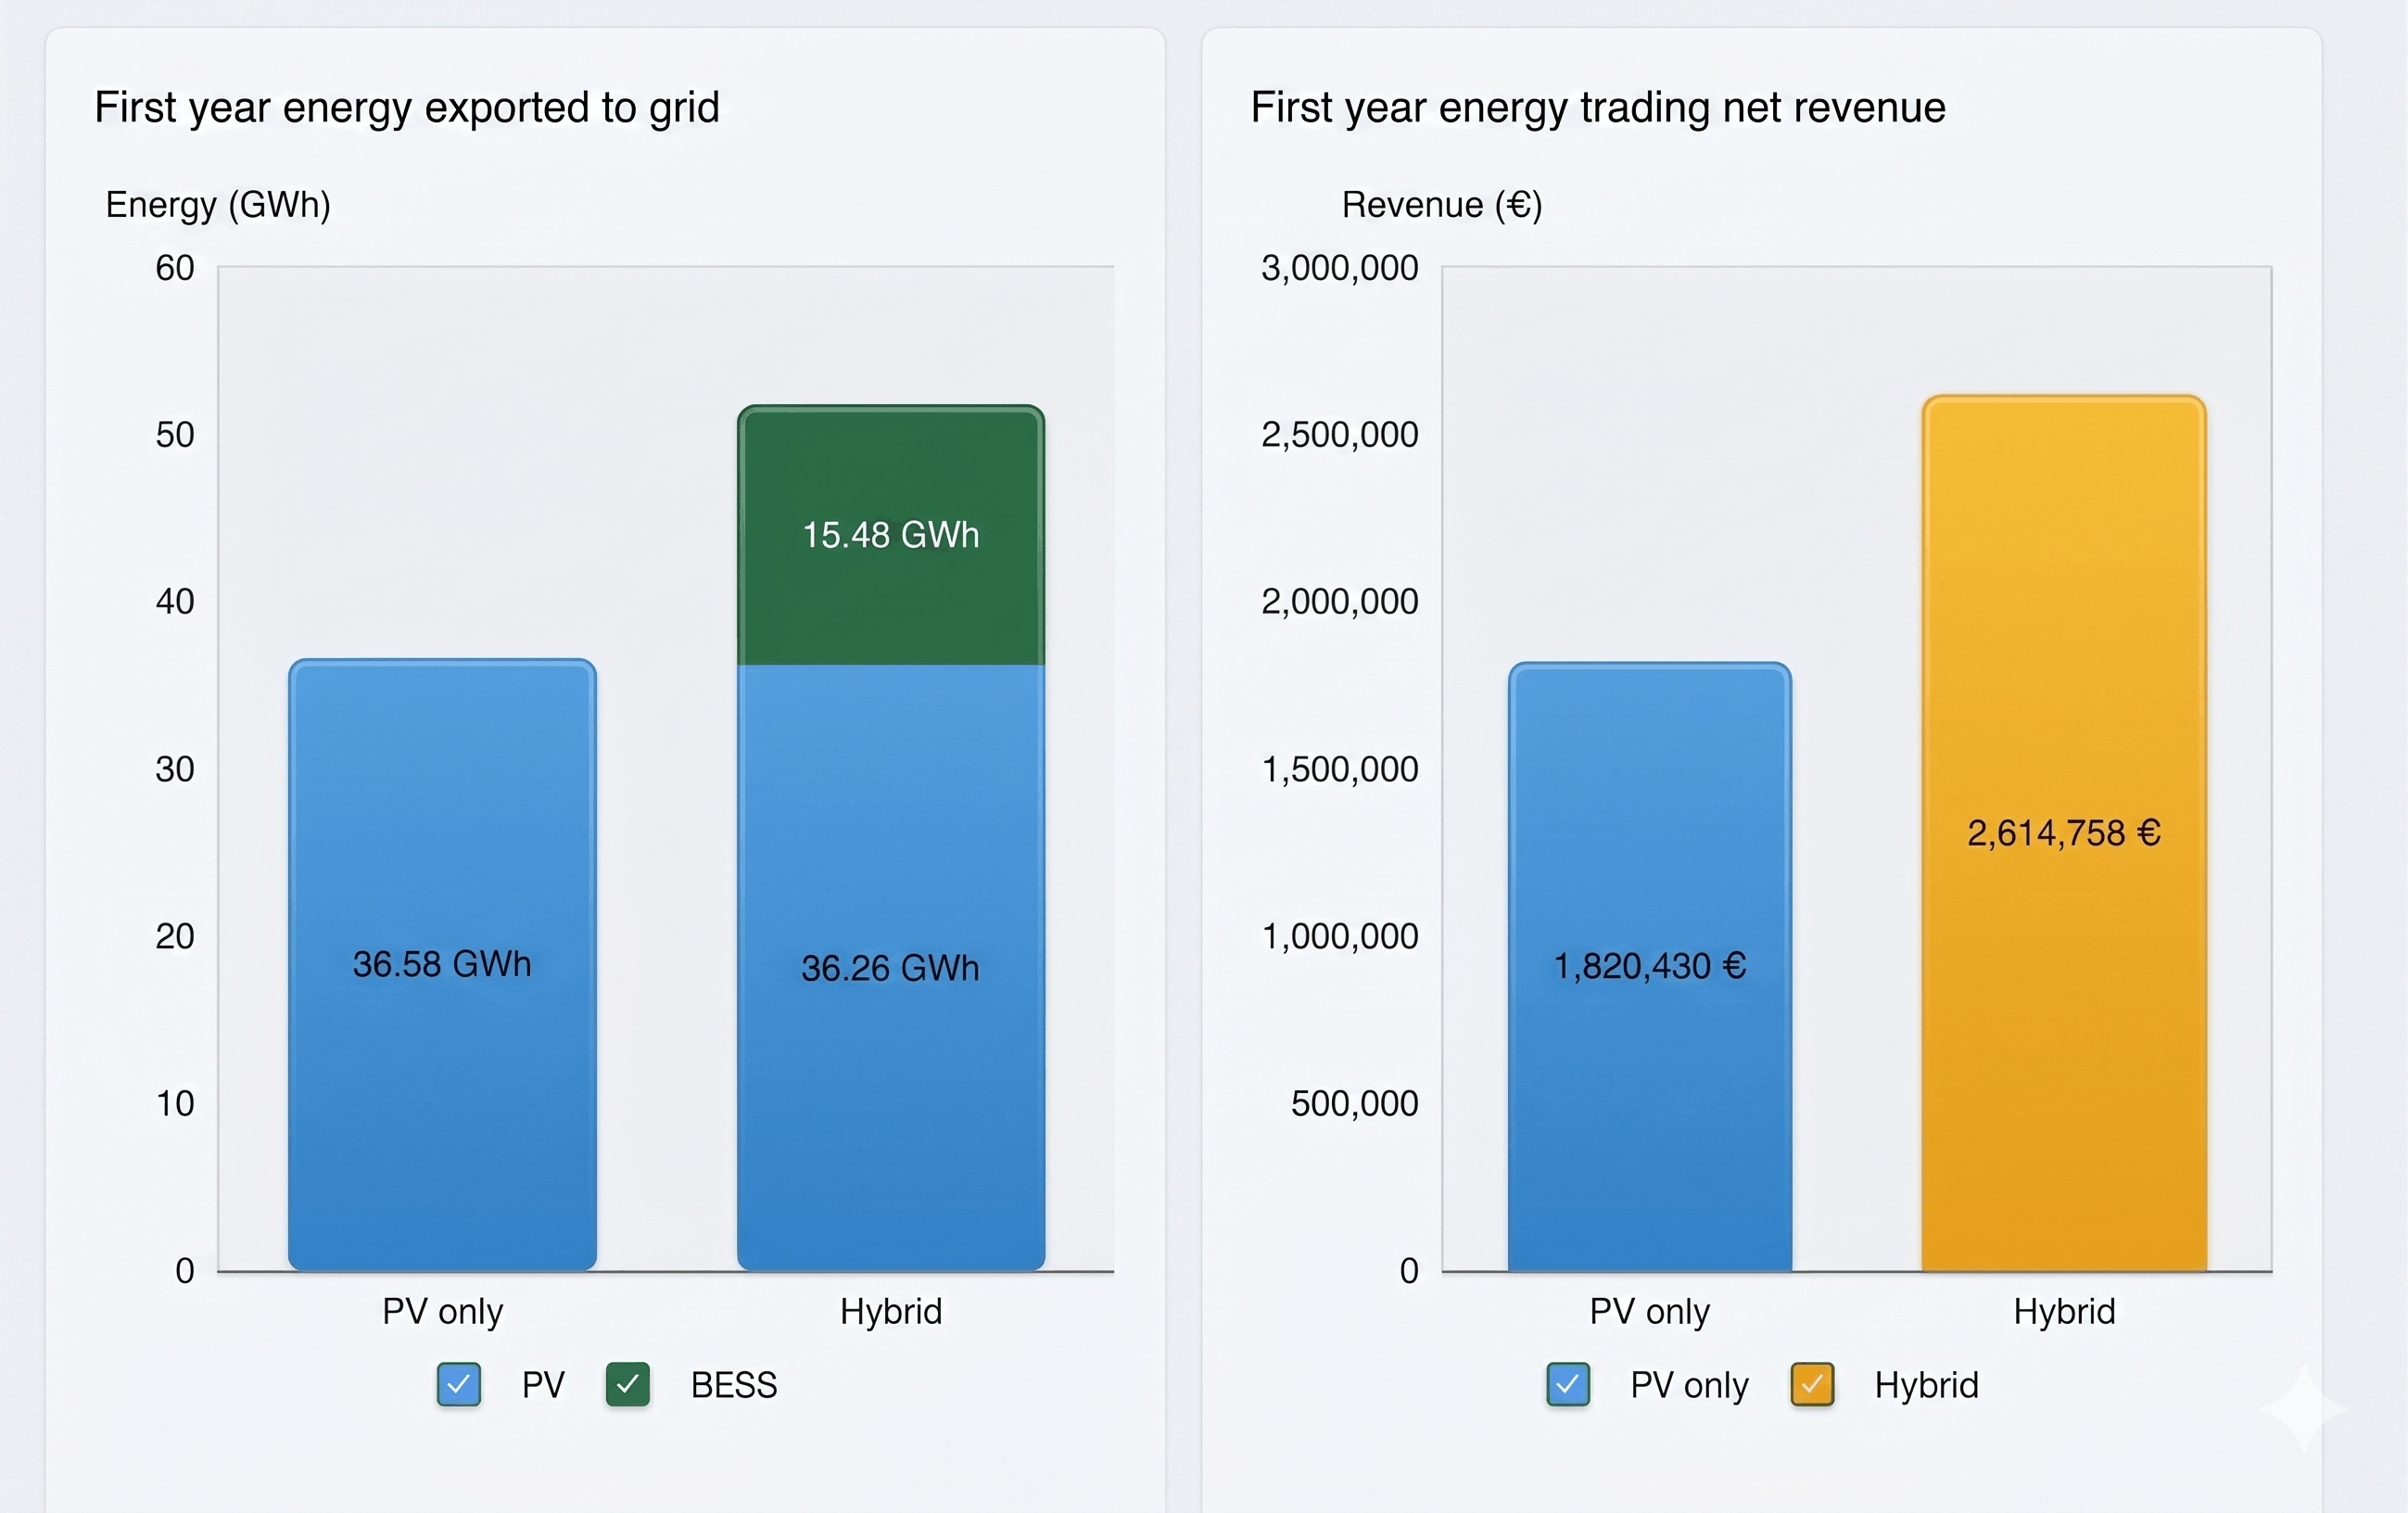
Task: Uncheck the BESS legend checkbox
Action: coord(628,1384)
